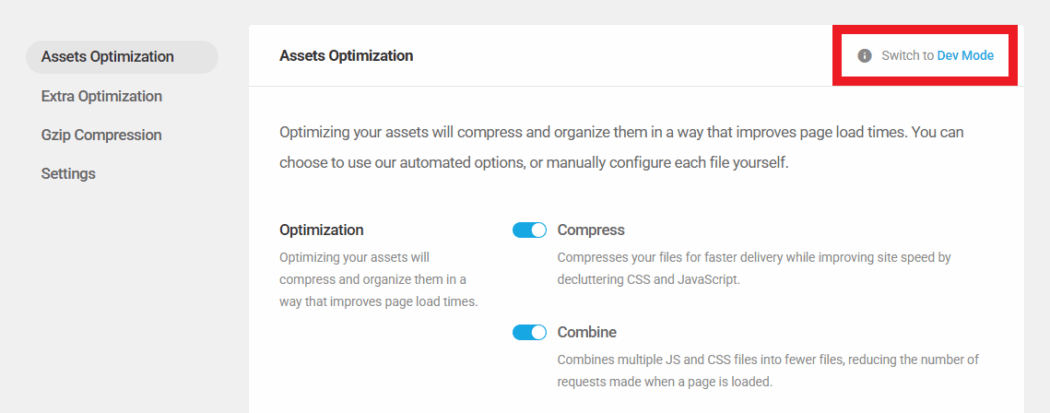Click the gray description under the Optimization heading
Viewport: 1050px width, 413px height.
coord(377,280)
